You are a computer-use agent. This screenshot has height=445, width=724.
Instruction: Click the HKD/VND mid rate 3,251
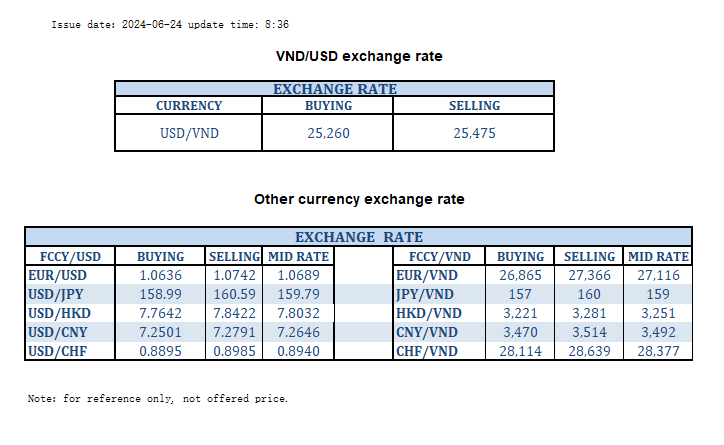tap(657, 313)
